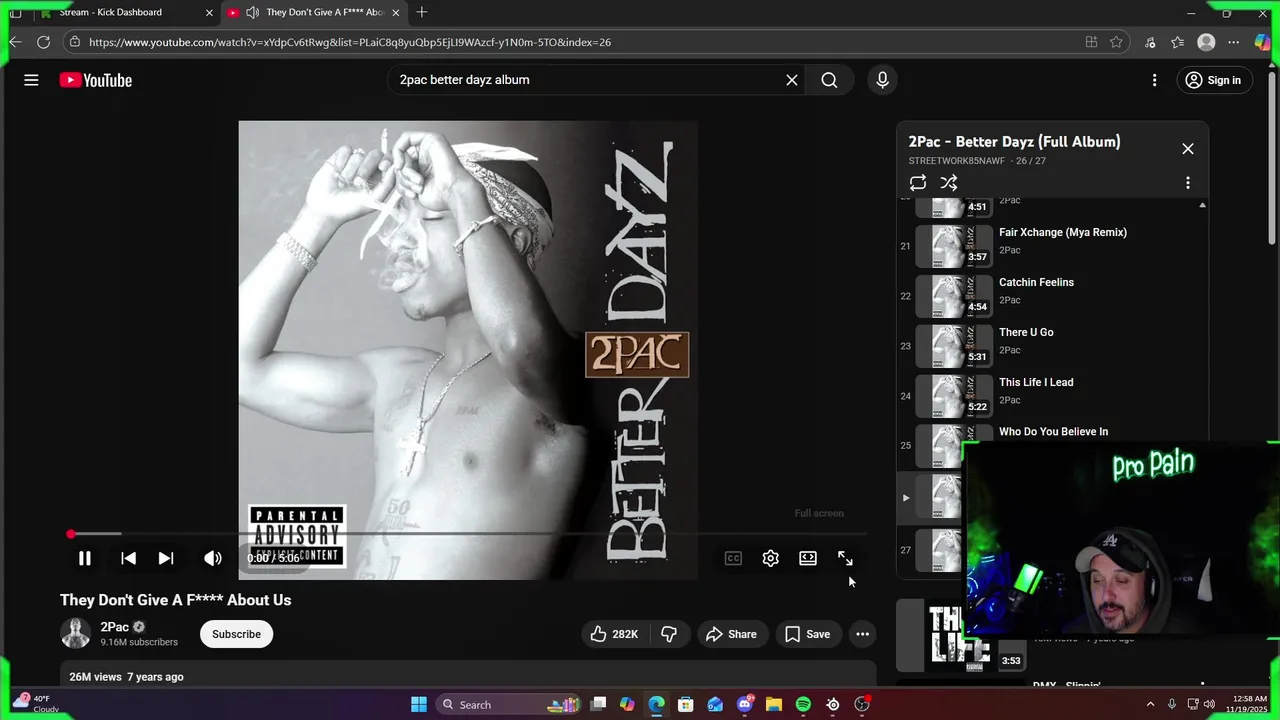Run search with the magnifier button
Image resolution: width=1280 pixels, height=720 pixels.
pos(829,80)
